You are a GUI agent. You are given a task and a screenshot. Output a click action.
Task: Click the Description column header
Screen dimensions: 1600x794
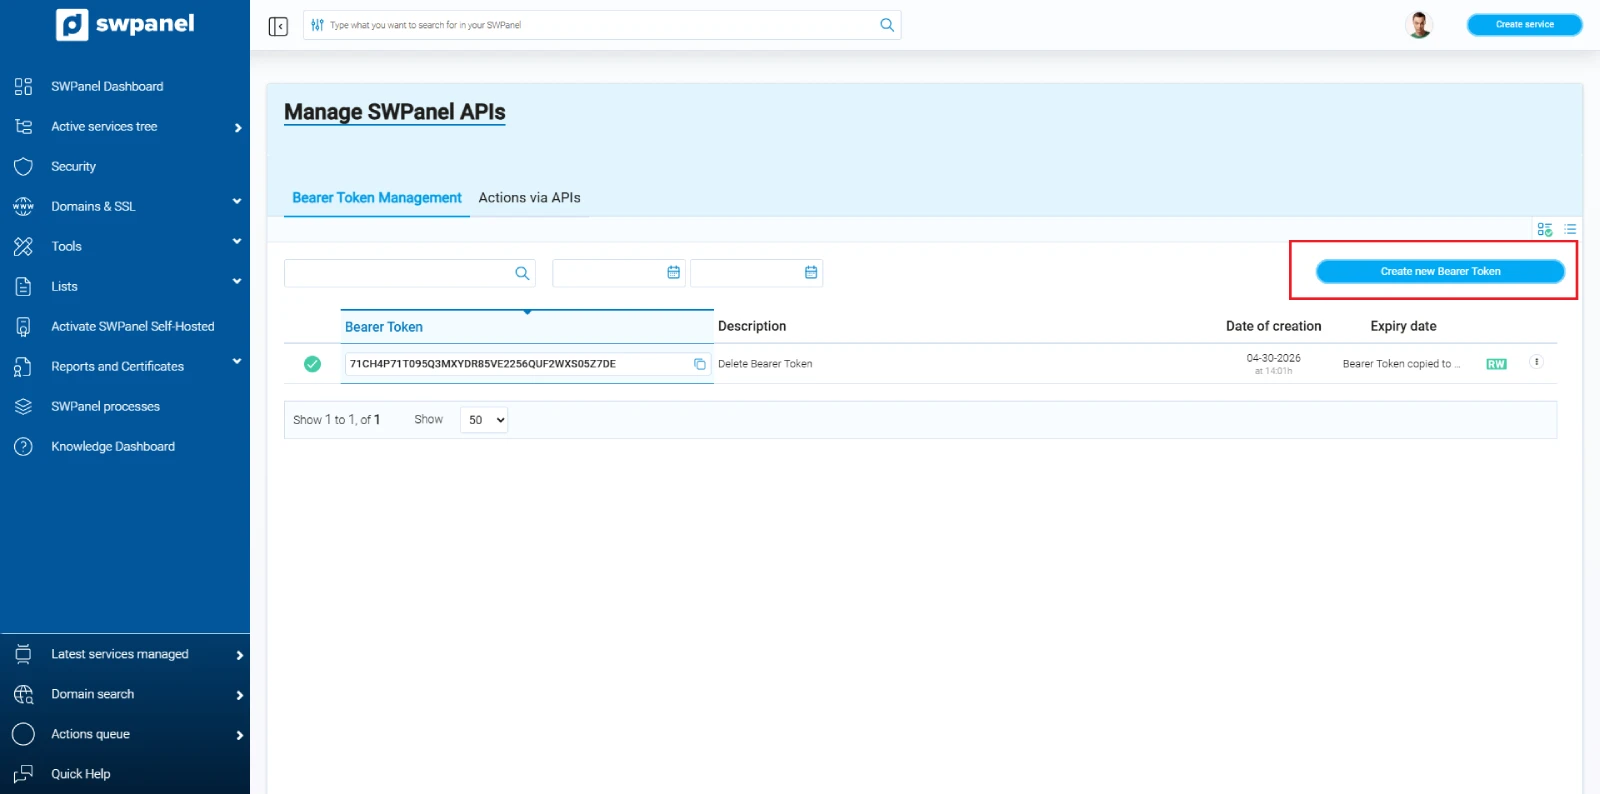tap(752, 326)
